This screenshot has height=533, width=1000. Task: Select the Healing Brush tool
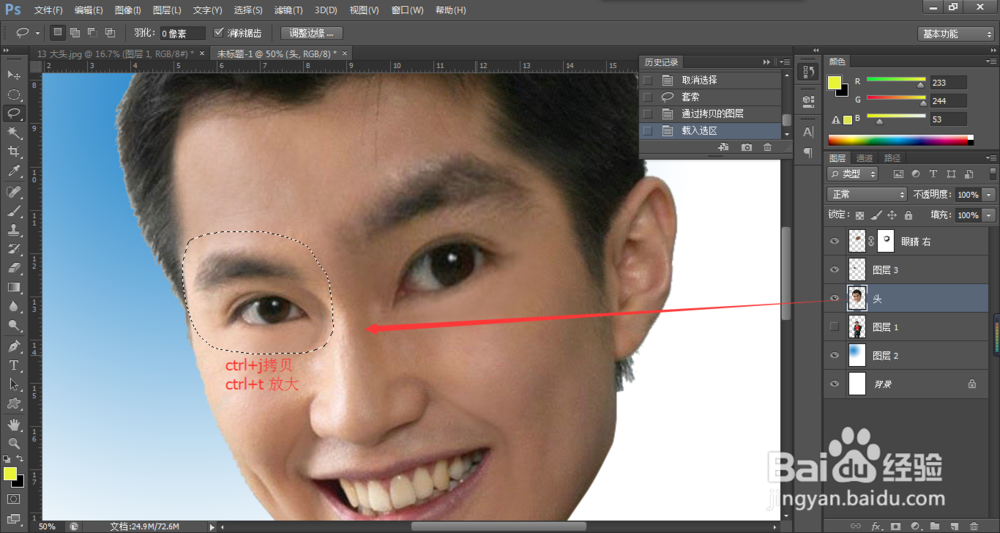[x=13, y=191]
